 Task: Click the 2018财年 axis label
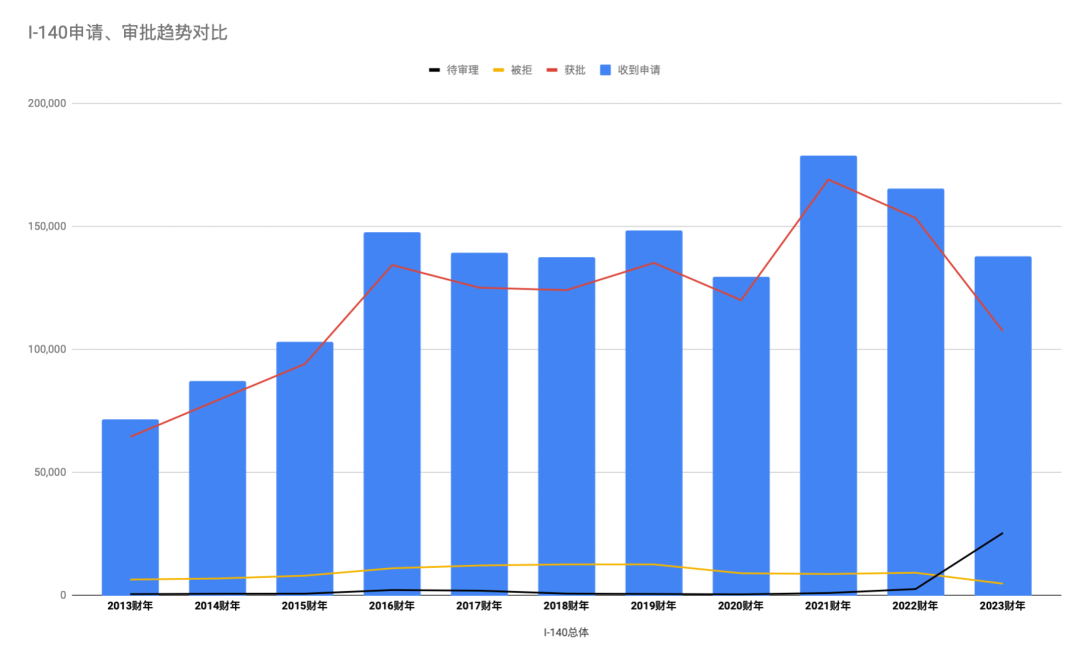tap(566, 606)
